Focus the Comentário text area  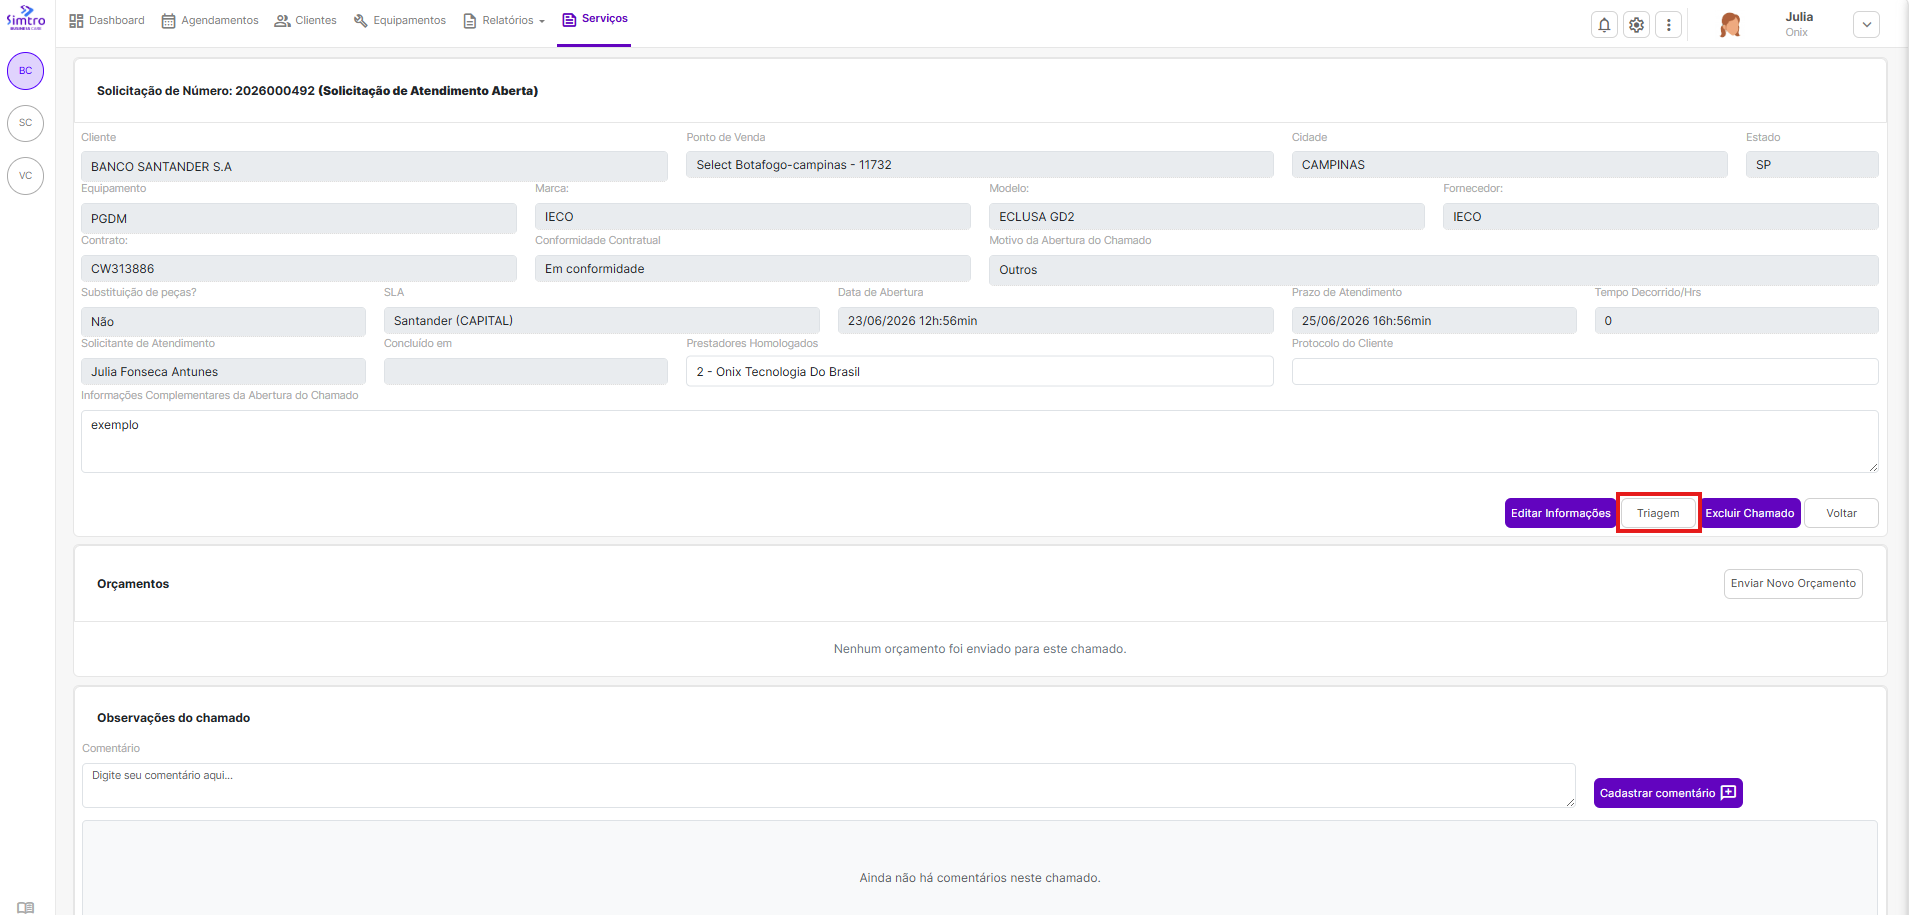(829, 786)
